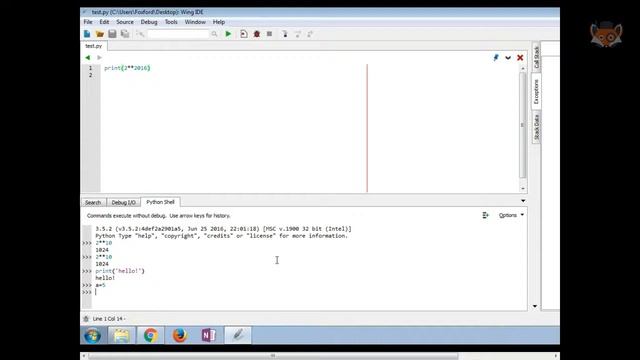Image resolution: width=640 pixels, height=360 pixels.
Task: Click the Open File folder icon
Action: pos(100,34)
